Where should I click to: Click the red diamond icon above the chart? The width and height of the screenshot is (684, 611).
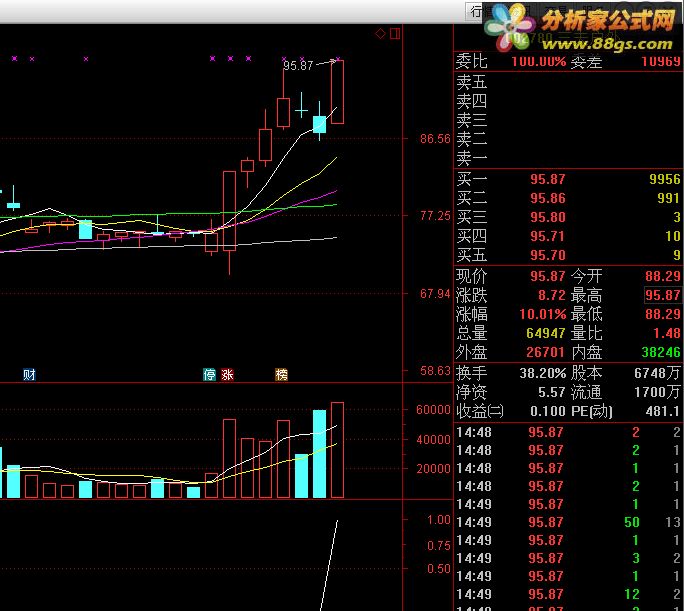click(x=380, y=34)
